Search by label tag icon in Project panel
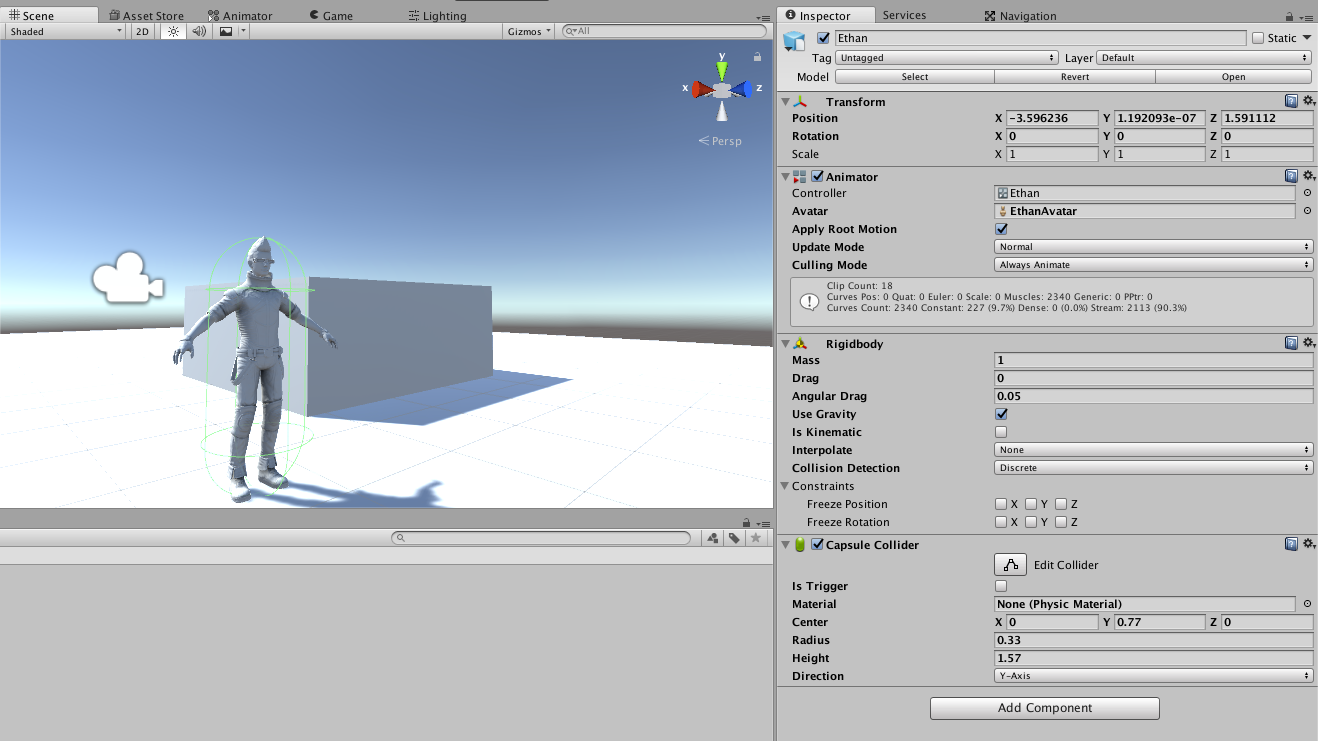The height and width of the screenshot is (741, 1318). 734,538
